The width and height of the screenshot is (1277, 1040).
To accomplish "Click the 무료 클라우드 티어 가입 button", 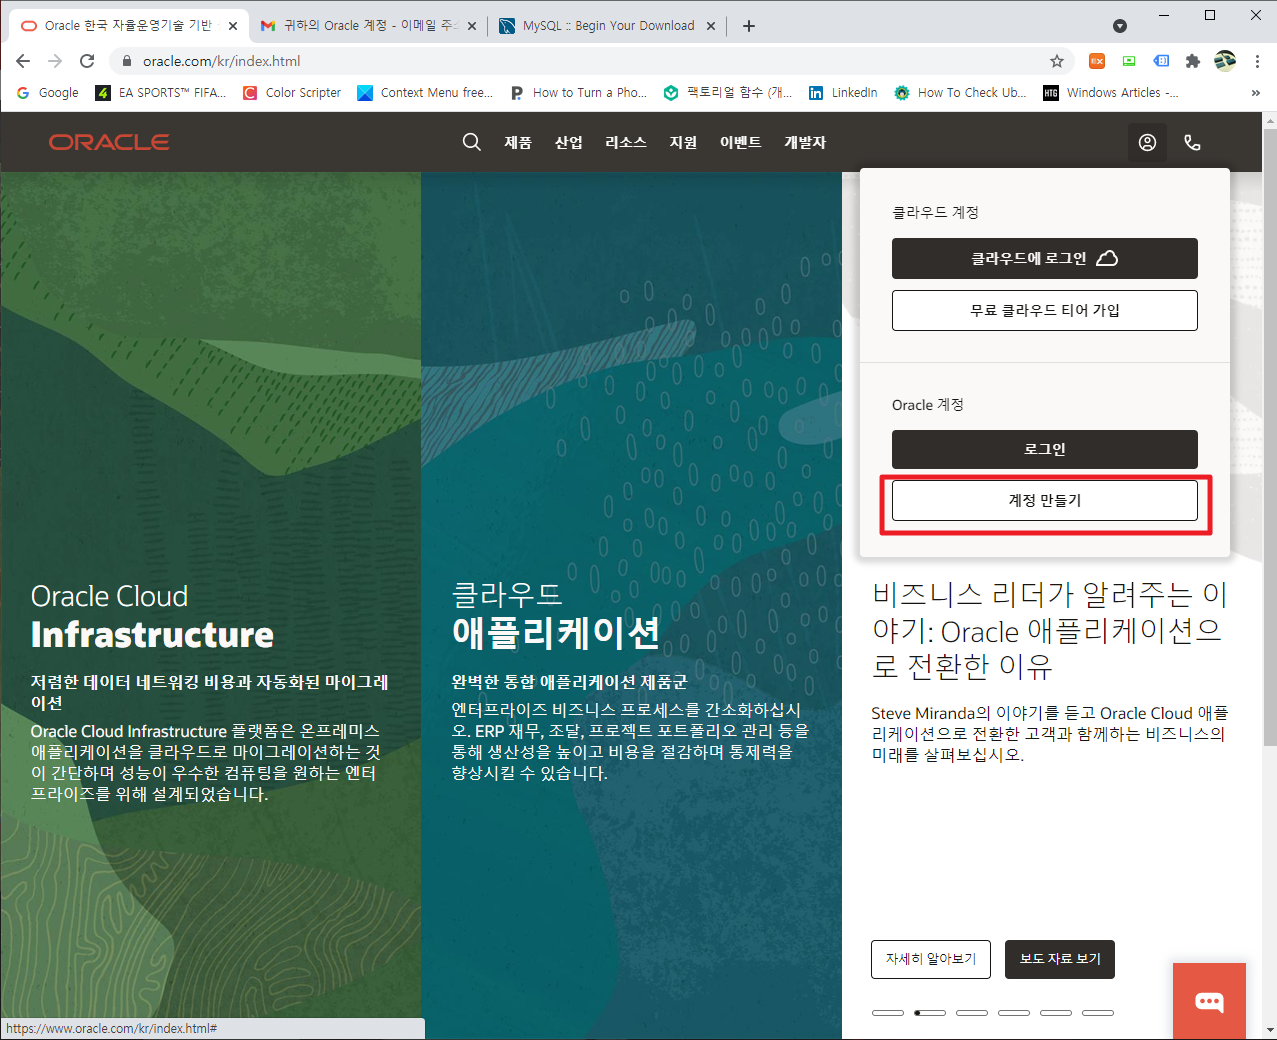I will click(1044, 310).
